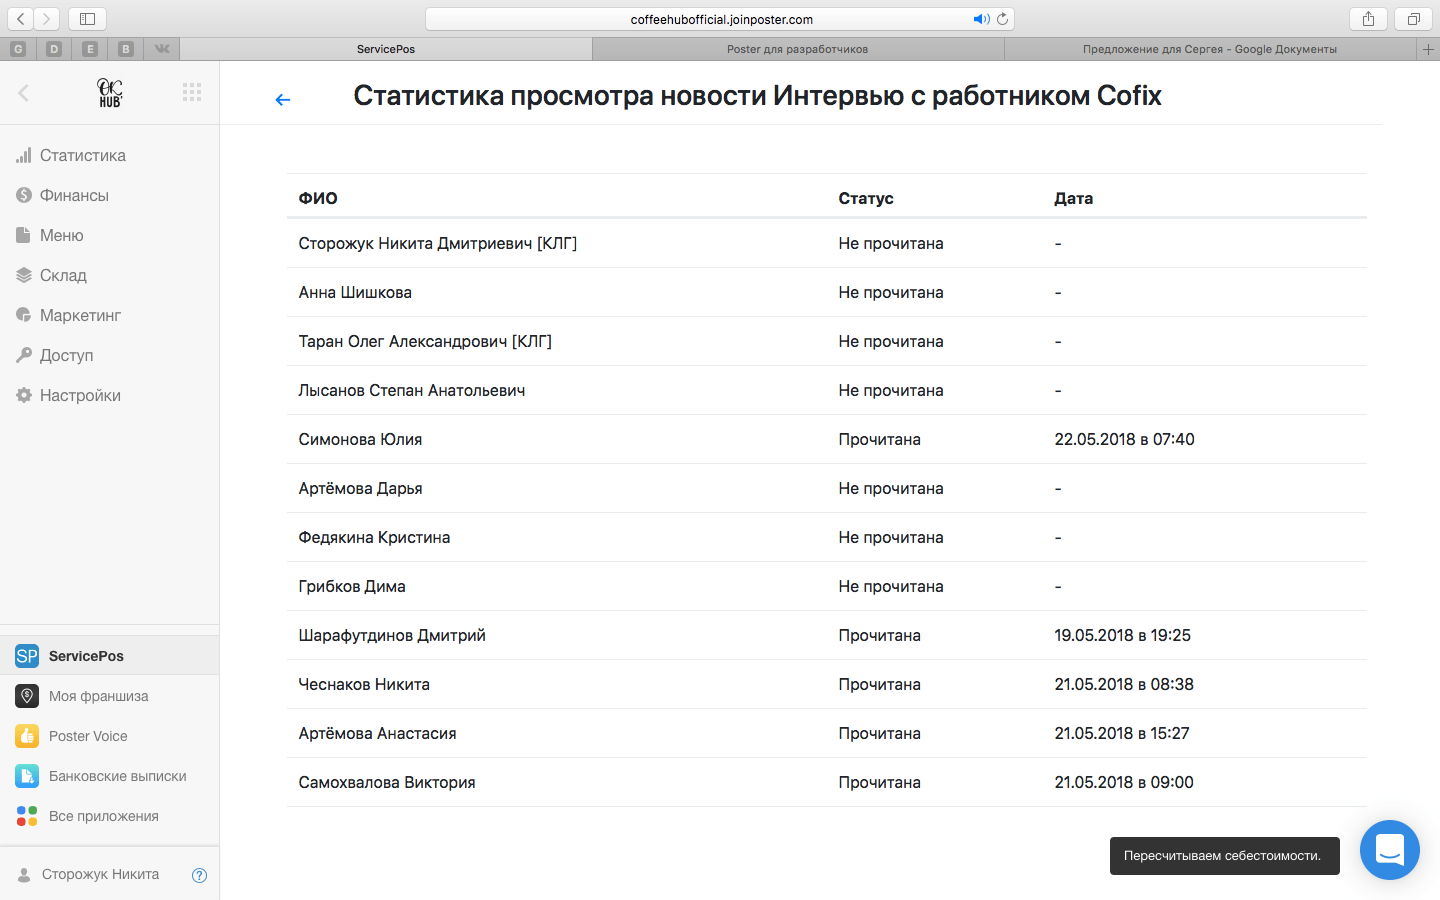Image resolution: width=1440 pixels, height=900 pixels.
Task: Select Маркетинг in the sidebar
Action: tap(80, 315)
